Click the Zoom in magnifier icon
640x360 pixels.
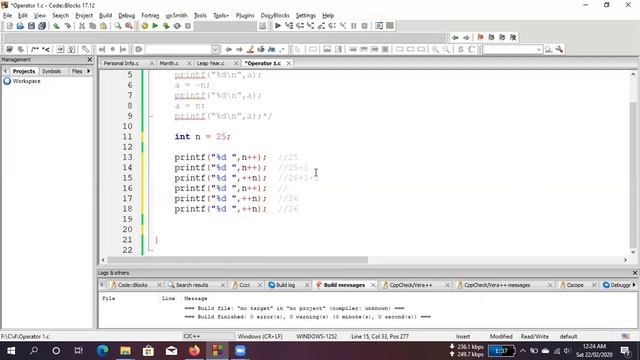436,49
